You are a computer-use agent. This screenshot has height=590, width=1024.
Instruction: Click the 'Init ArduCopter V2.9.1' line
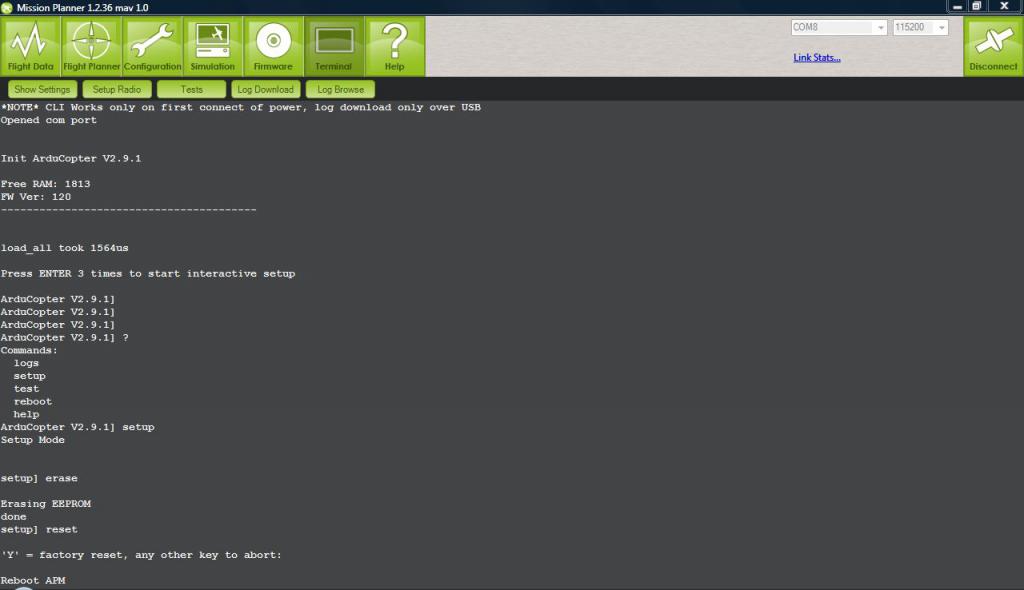(71, 159)
